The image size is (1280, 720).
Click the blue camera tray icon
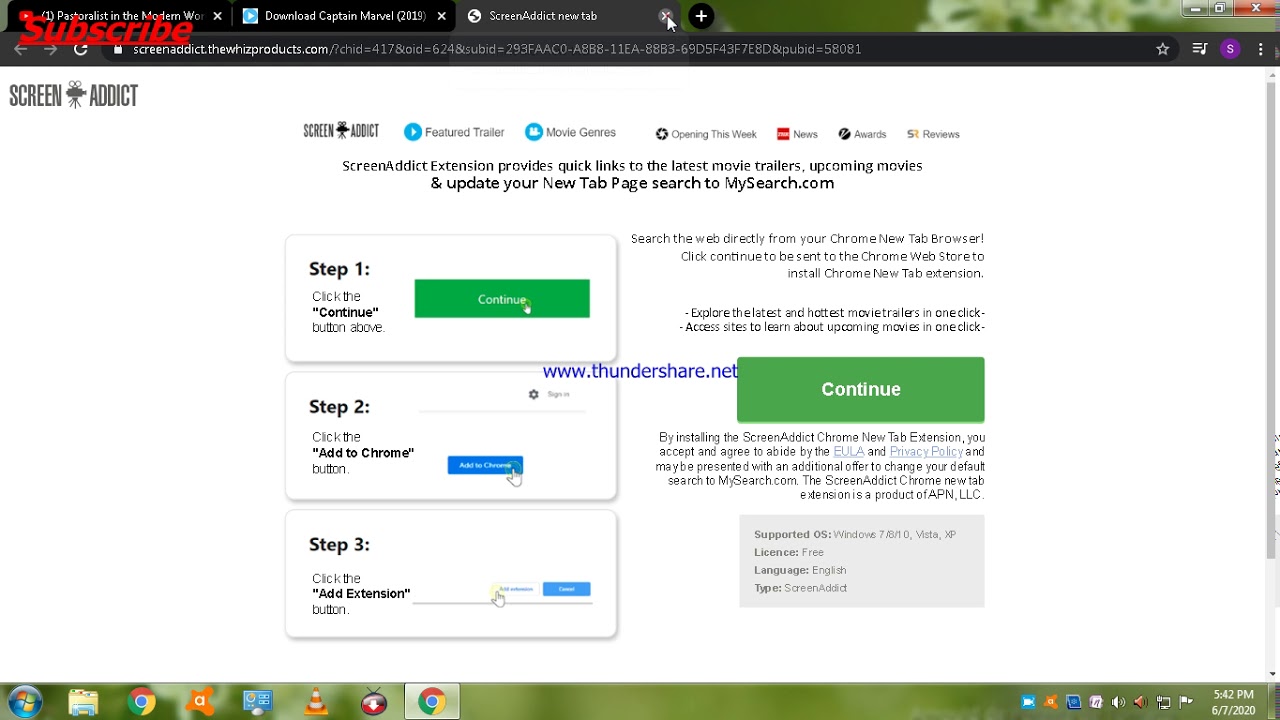click(1027, 702)
